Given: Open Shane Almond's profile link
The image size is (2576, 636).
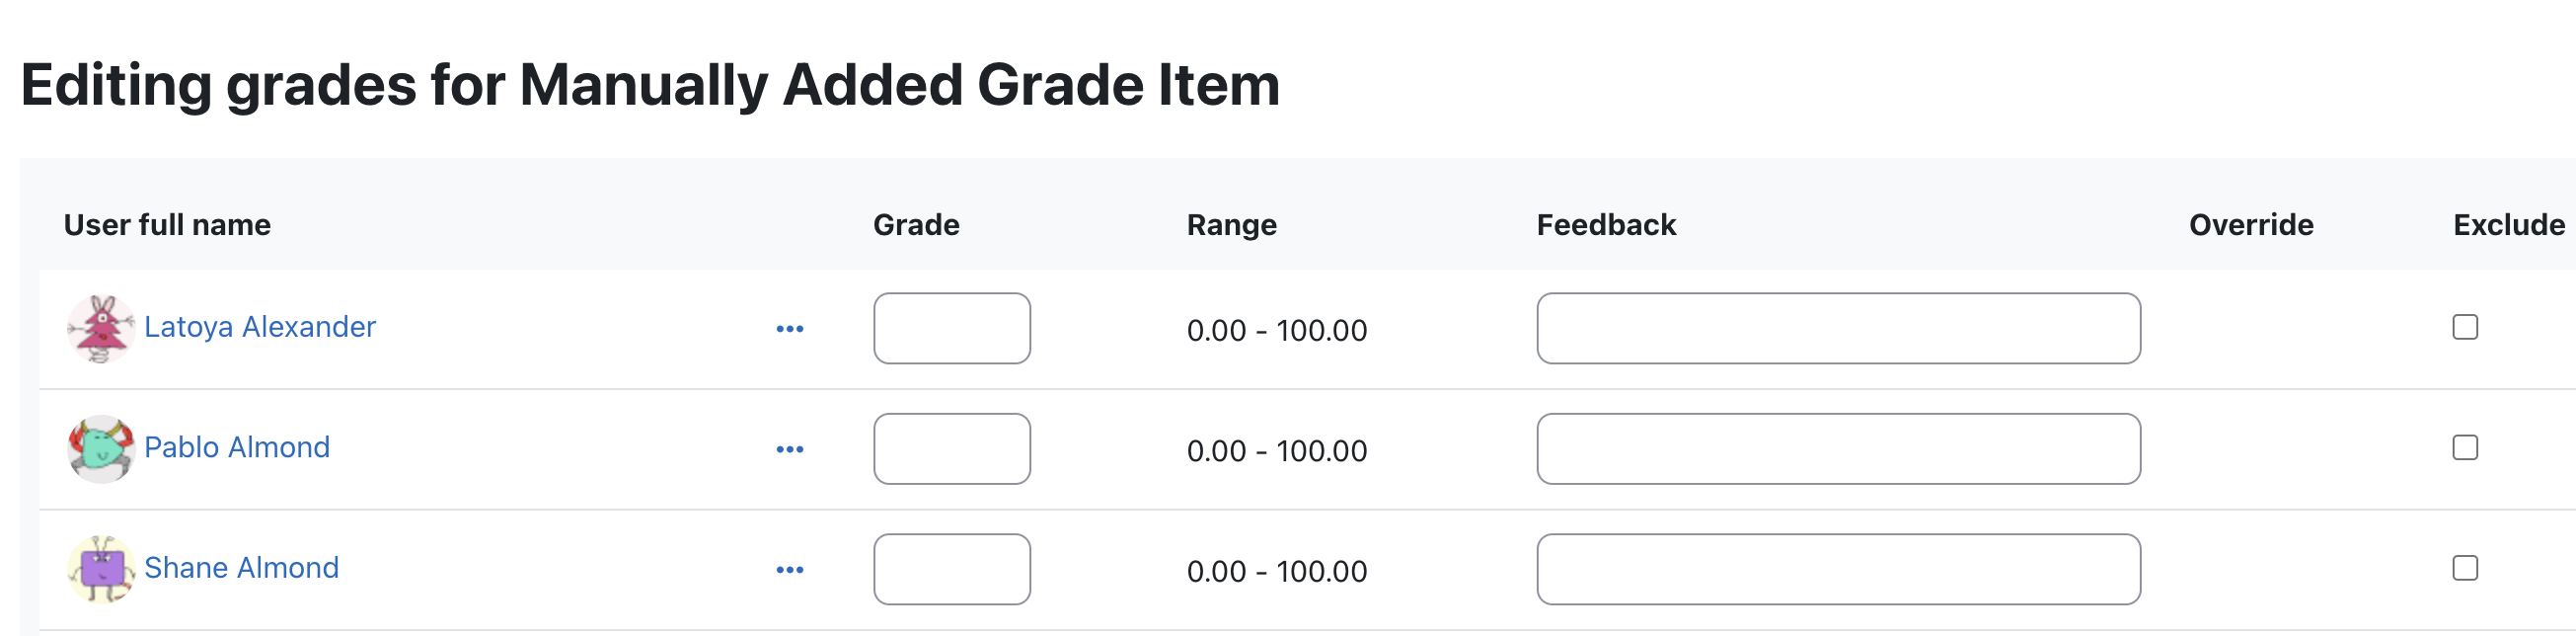Looking at the screenshot, I should (x=242, y=568).
